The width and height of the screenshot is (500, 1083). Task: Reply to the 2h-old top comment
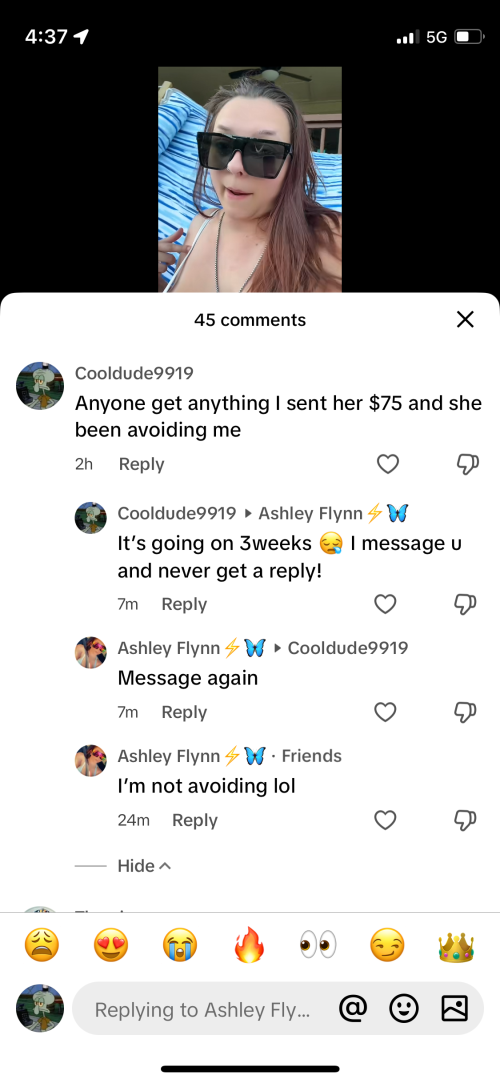pos(141,464)
